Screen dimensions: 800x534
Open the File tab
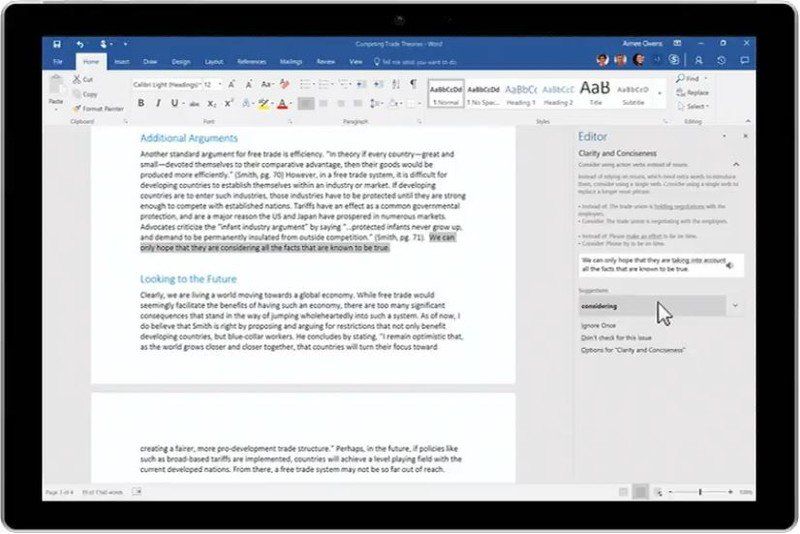click(x=58, y=62)
